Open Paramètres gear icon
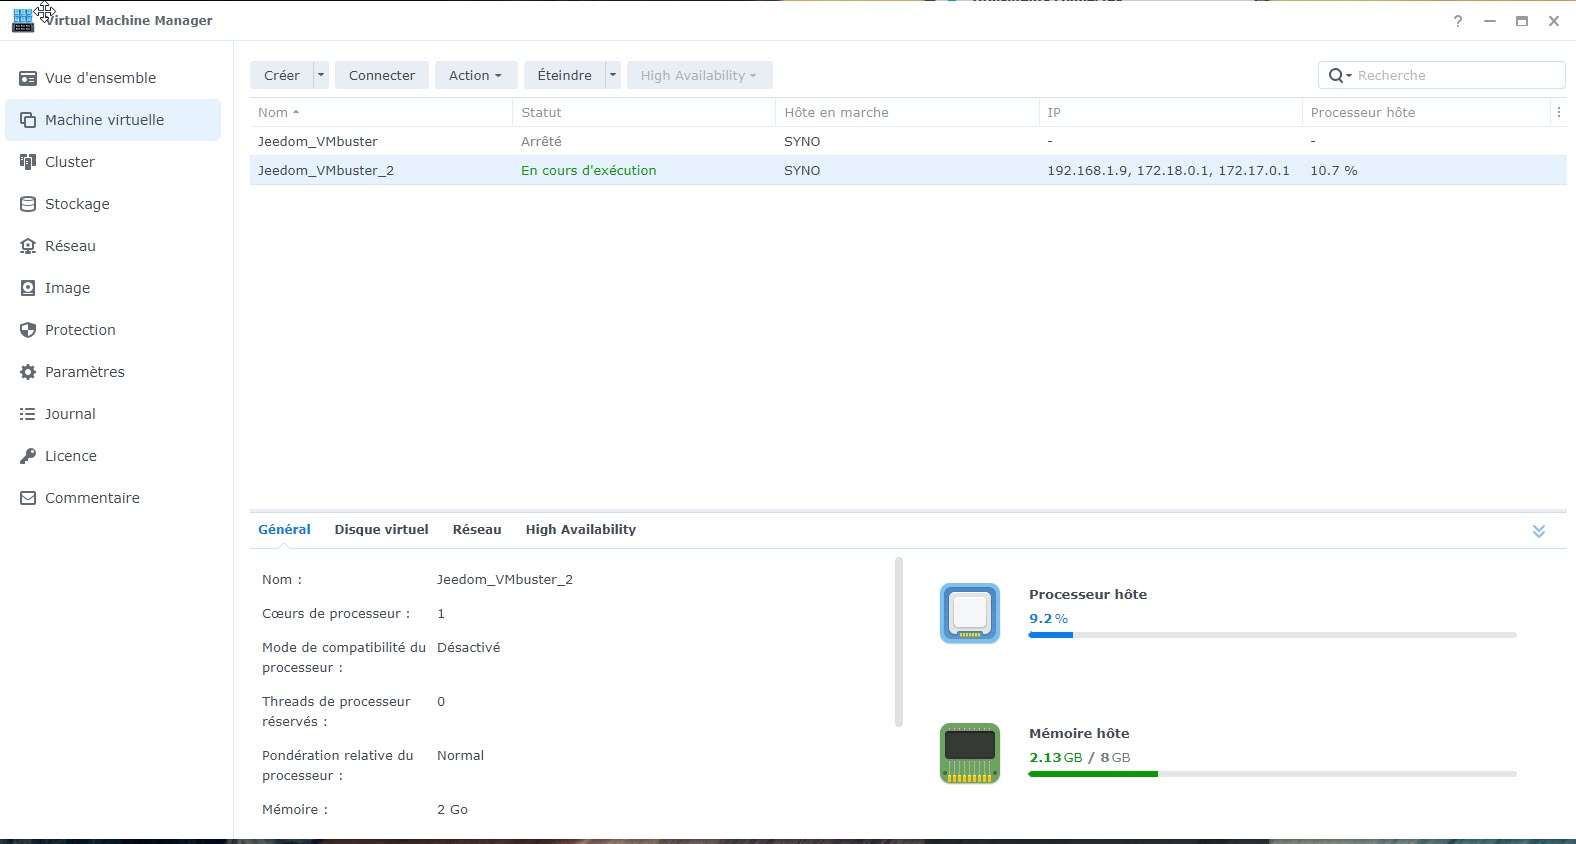Screen dimensions: 1576x844 click(x=28, y=372)
